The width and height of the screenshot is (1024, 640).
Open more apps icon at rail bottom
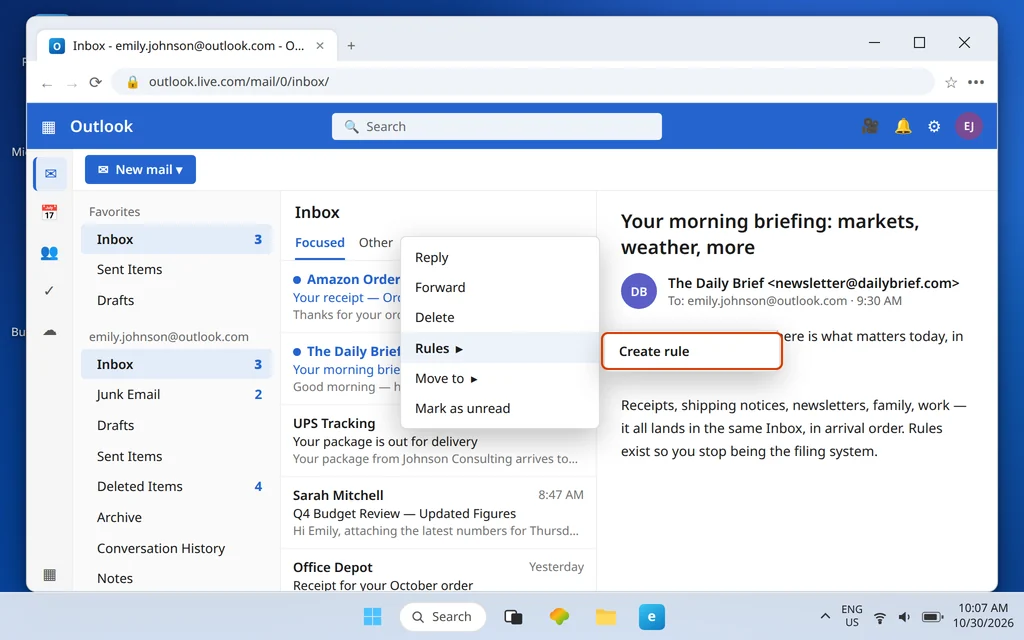(49, 575)
